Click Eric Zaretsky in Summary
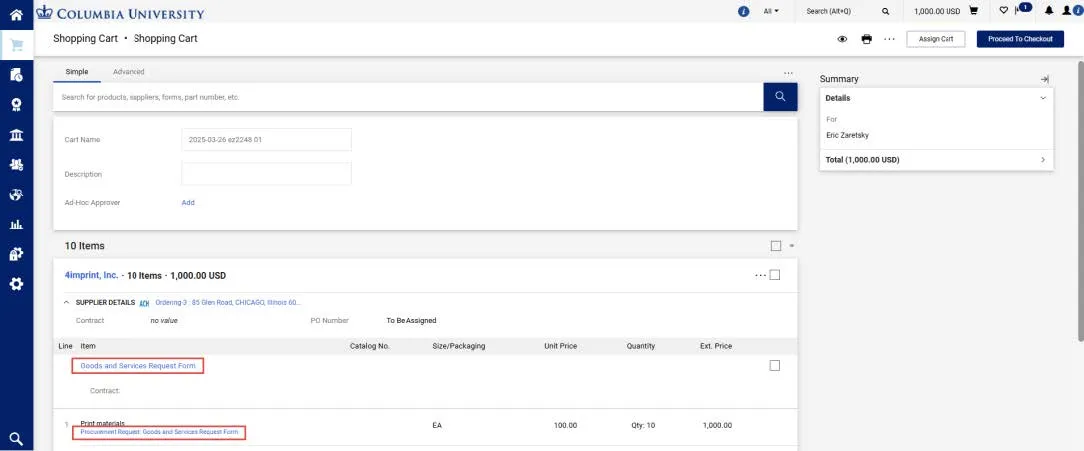 point(848,136)
